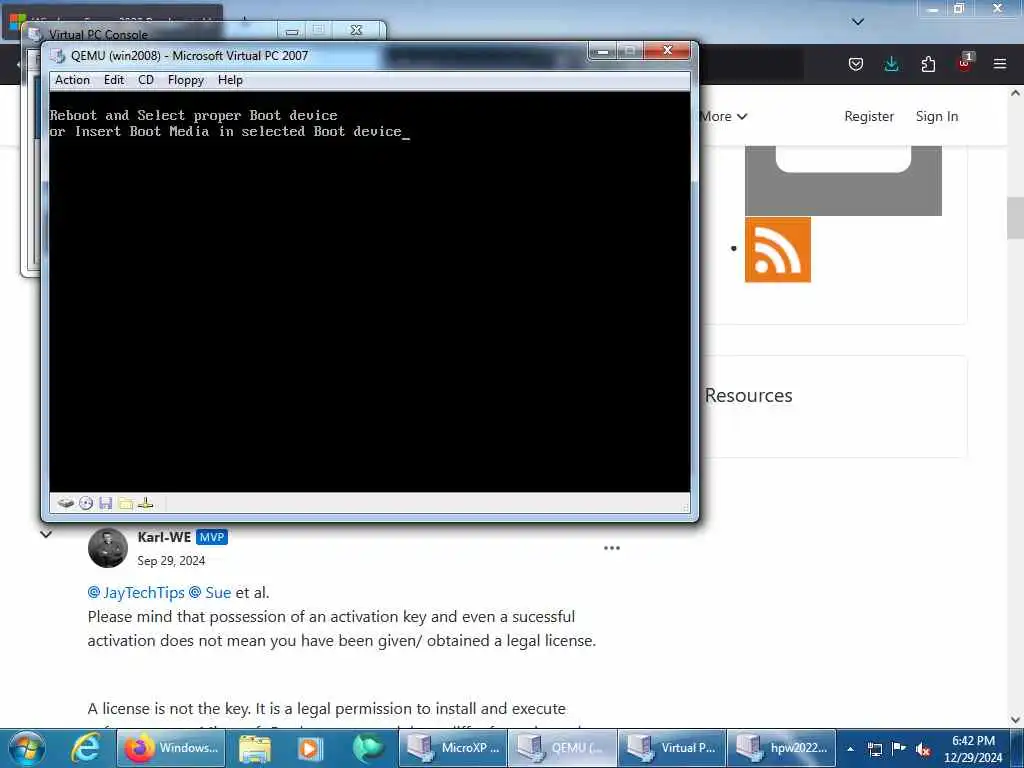The width and height of the screenshot is (1024, 768).
Task: Click the network adapter status icon in QEMU window
Action: pos(146,503)
